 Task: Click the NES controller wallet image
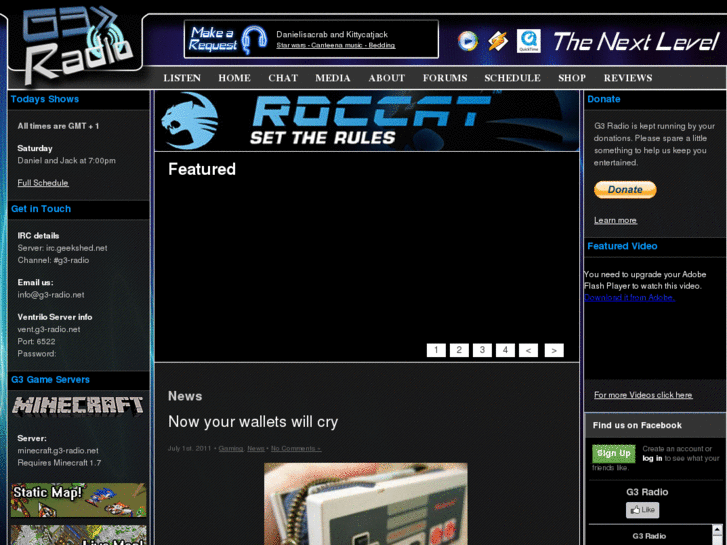(x=365, y=504)
